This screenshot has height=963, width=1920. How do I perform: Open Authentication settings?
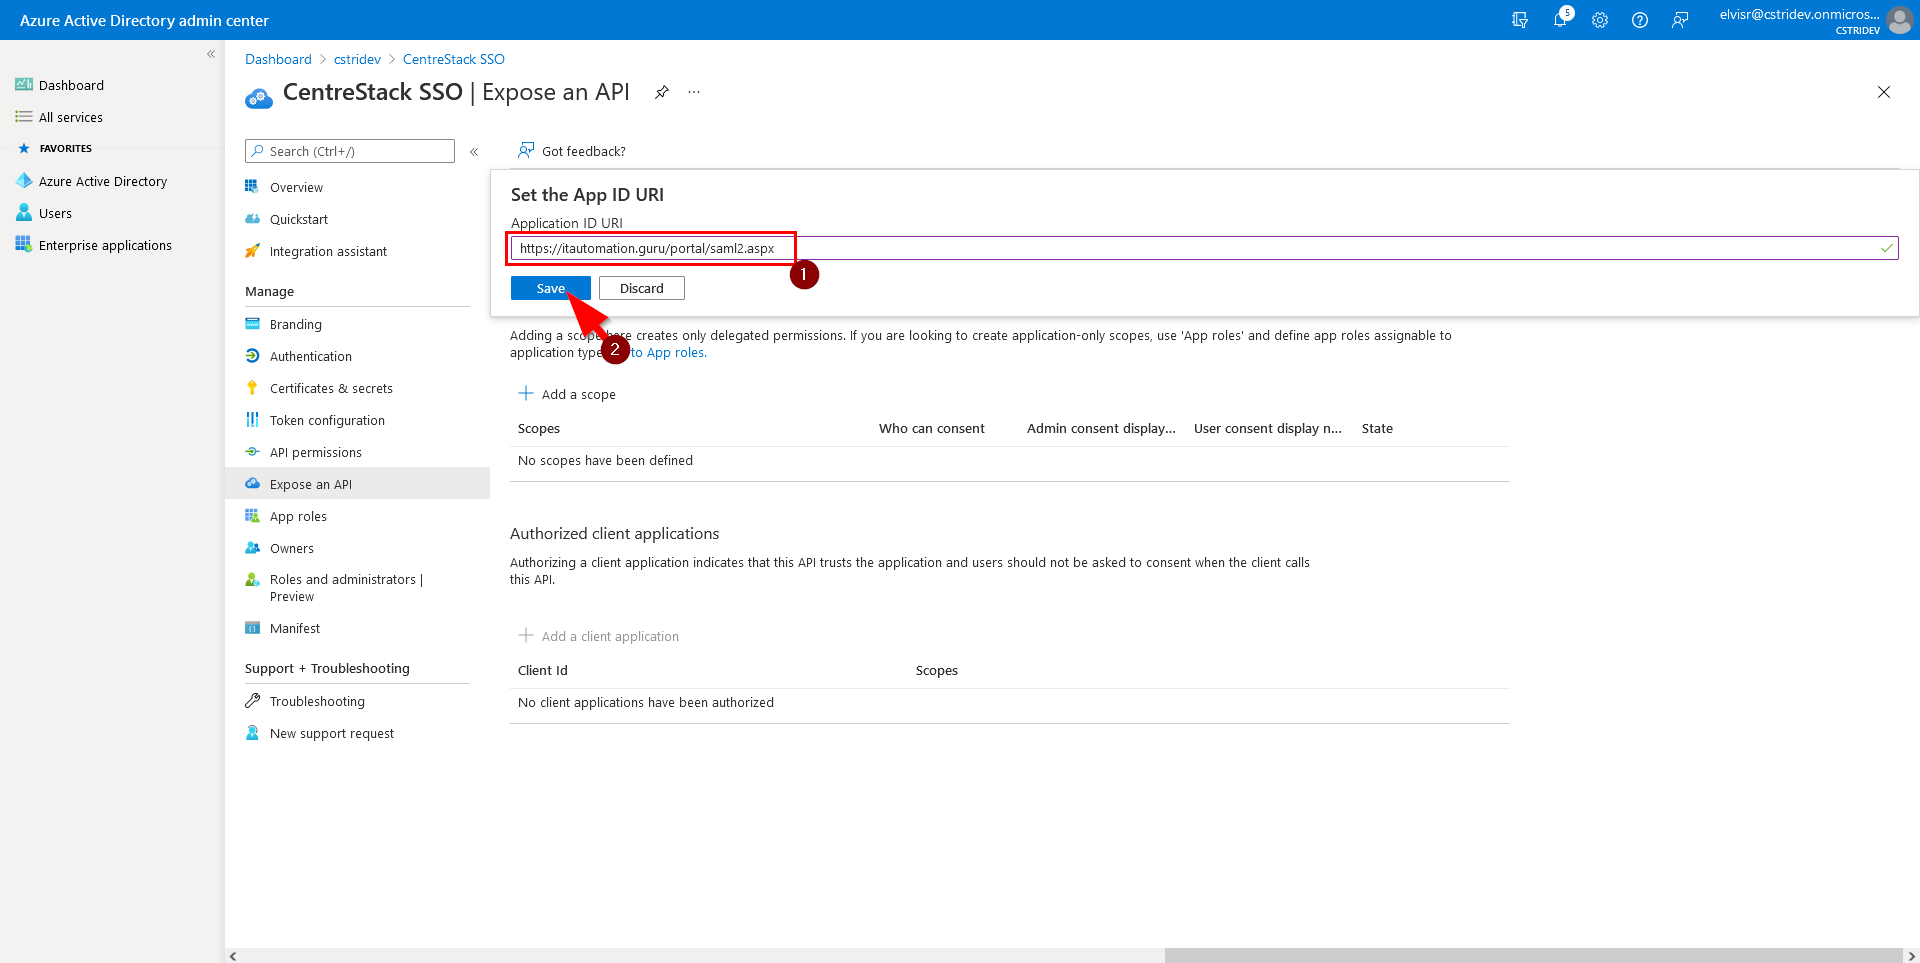pyautogui.click(x=311, y=356)
